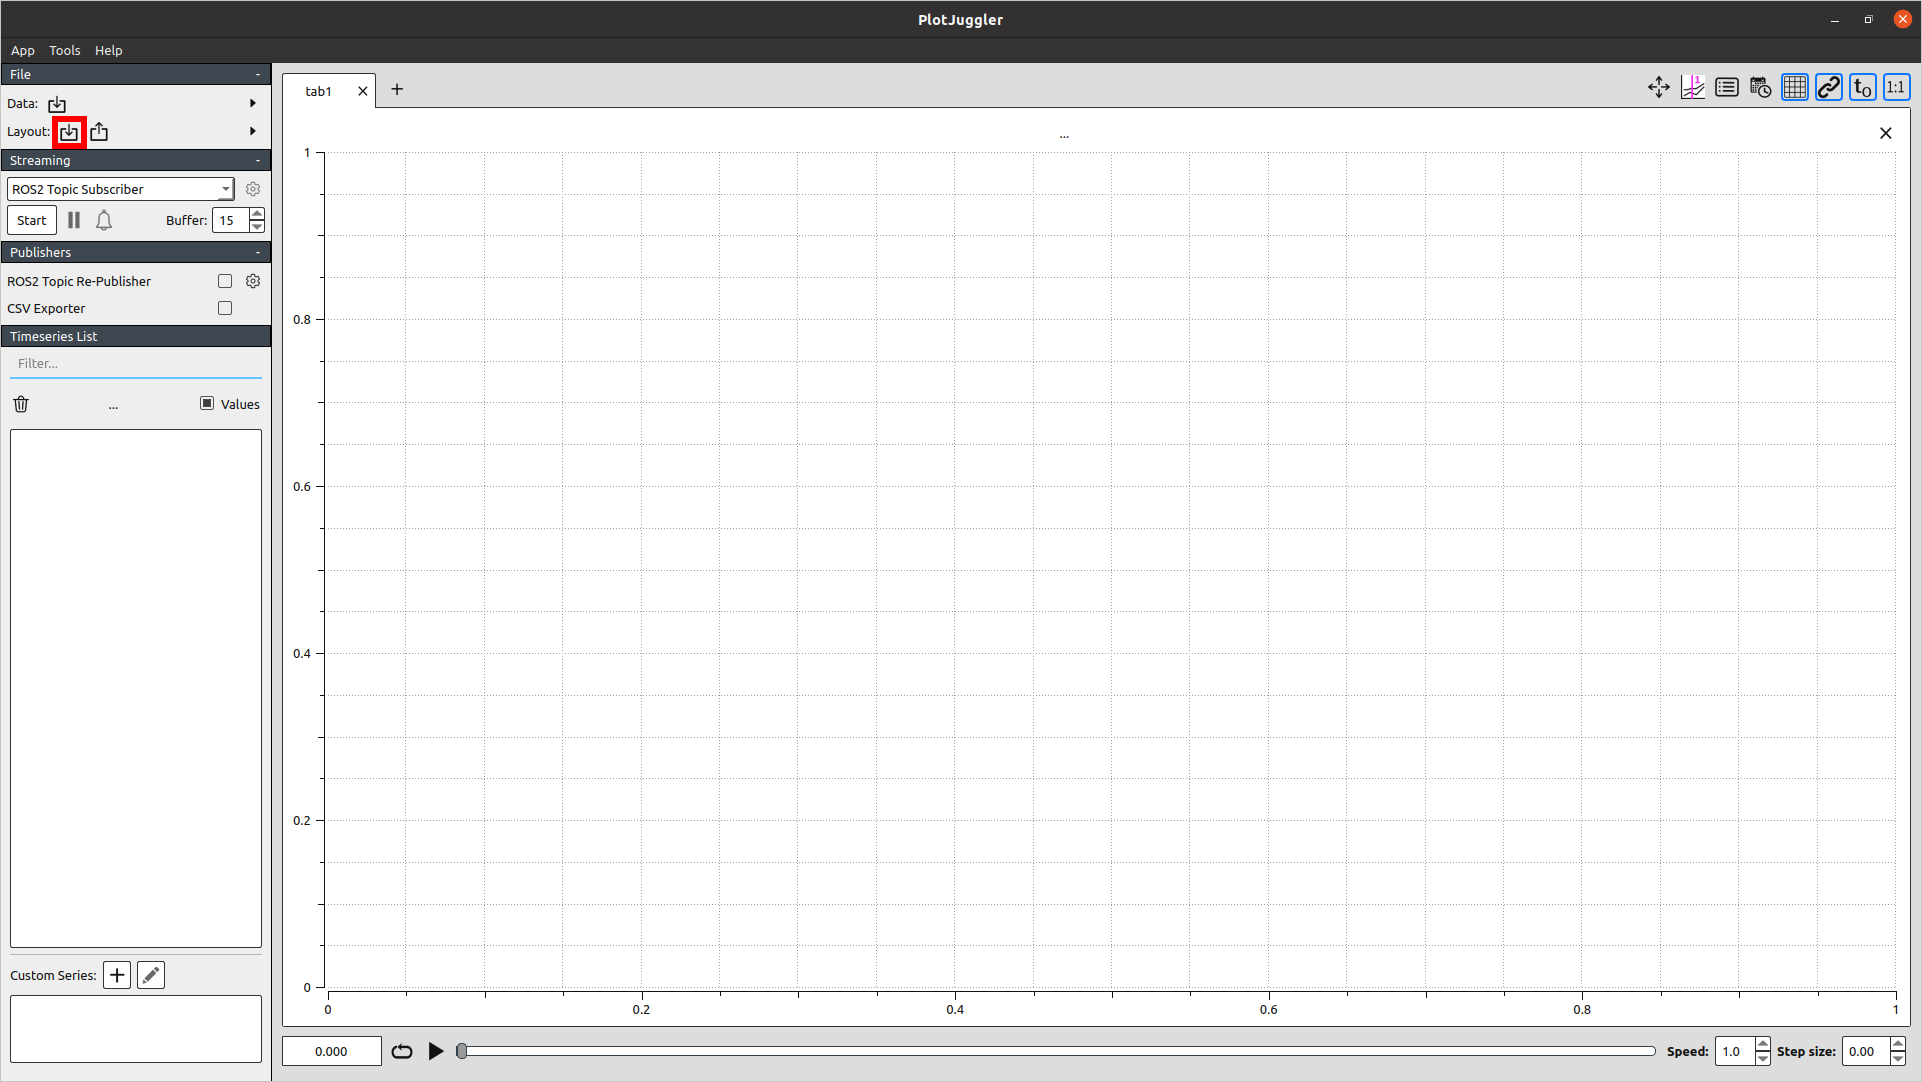Viewport: 1922px width, 1082px height.
Task: Toggle the legend visibility icon
Action: click(1727, 88)
